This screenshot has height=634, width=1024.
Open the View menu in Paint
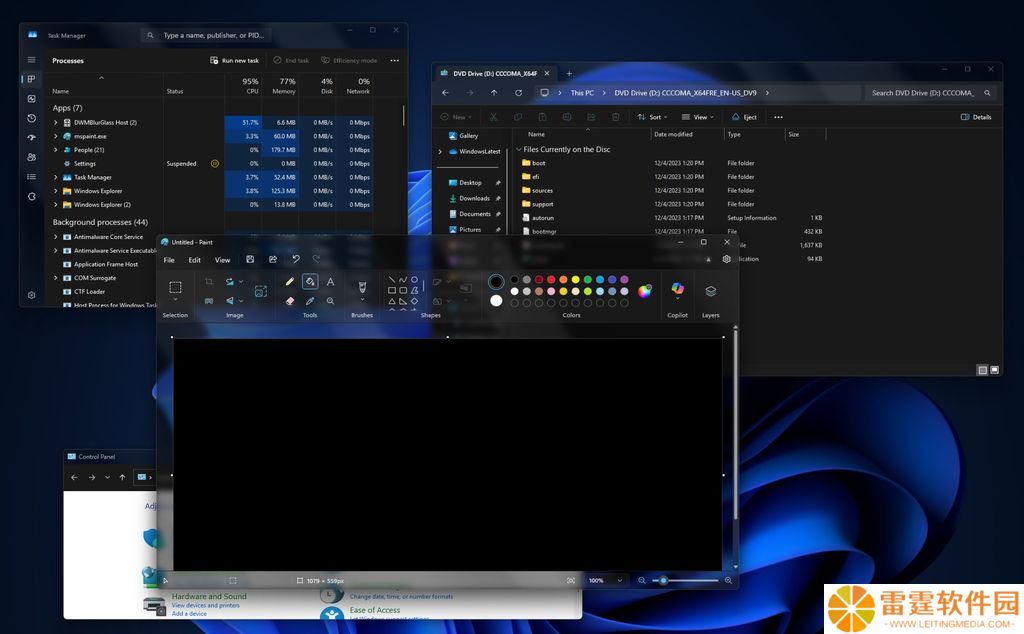tap(223, 260)
